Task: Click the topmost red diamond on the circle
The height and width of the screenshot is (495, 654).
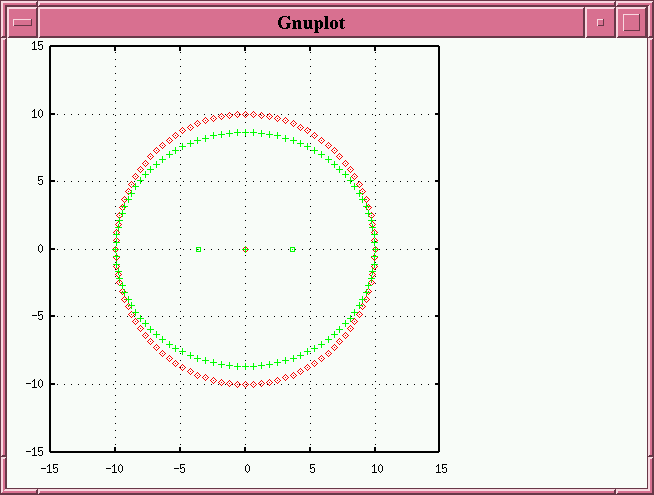Action: [246, 114]
